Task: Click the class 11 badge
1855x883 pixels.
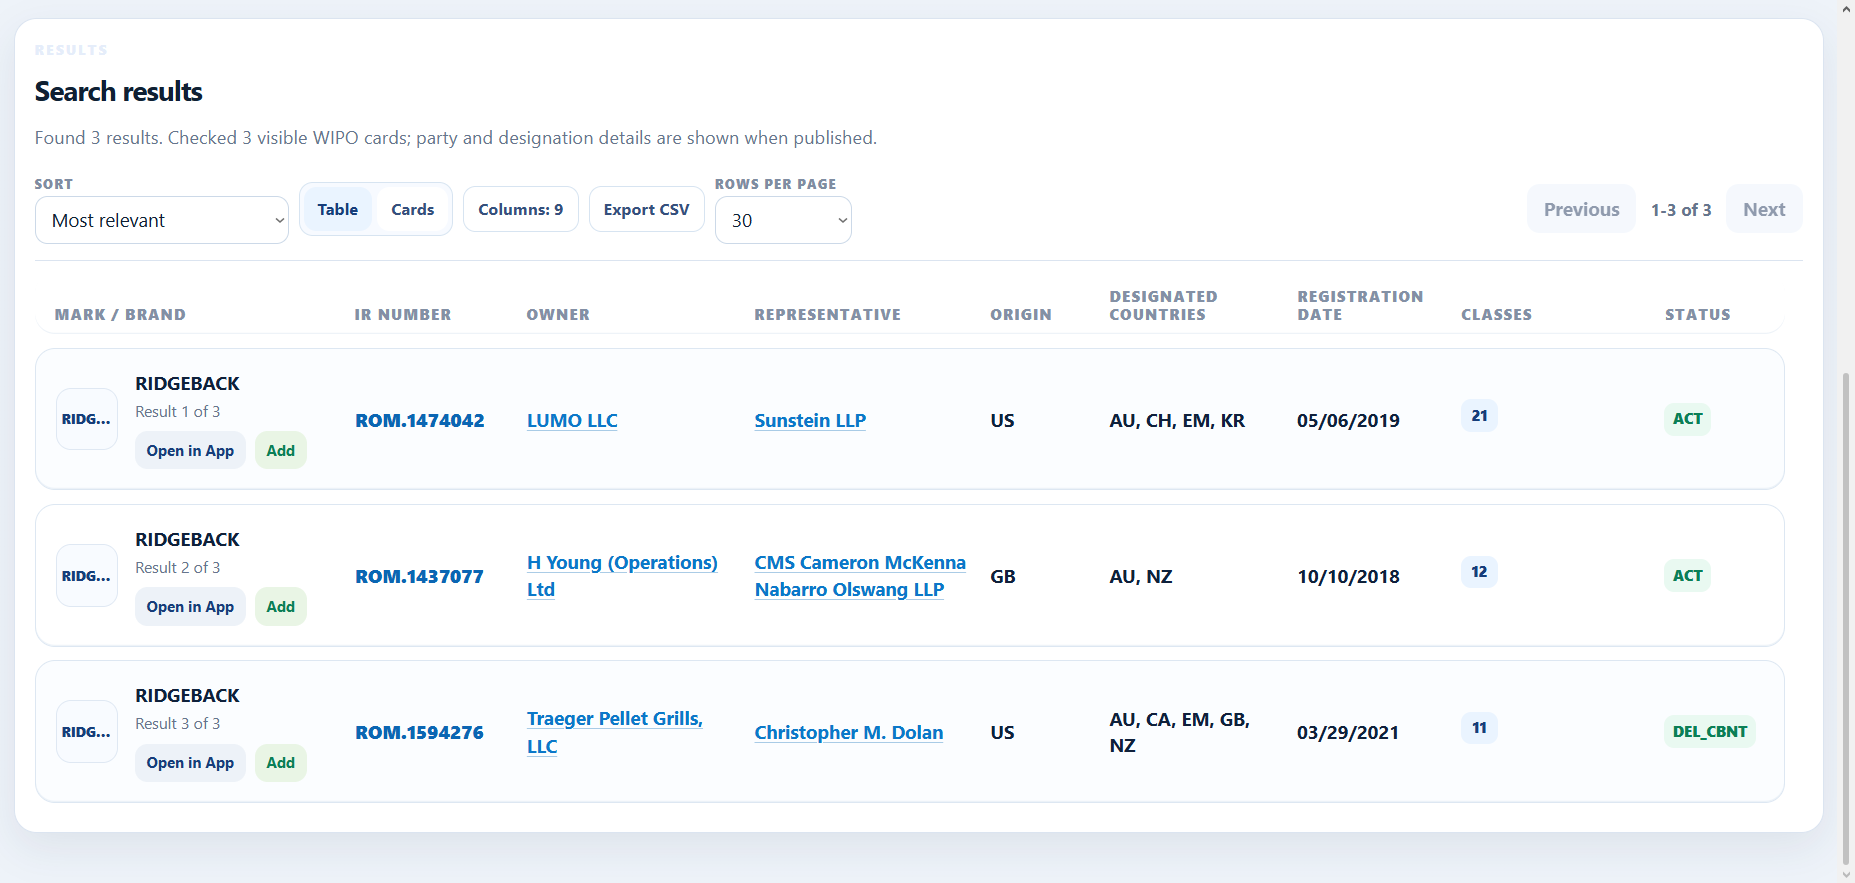Action: point(1479,728)
